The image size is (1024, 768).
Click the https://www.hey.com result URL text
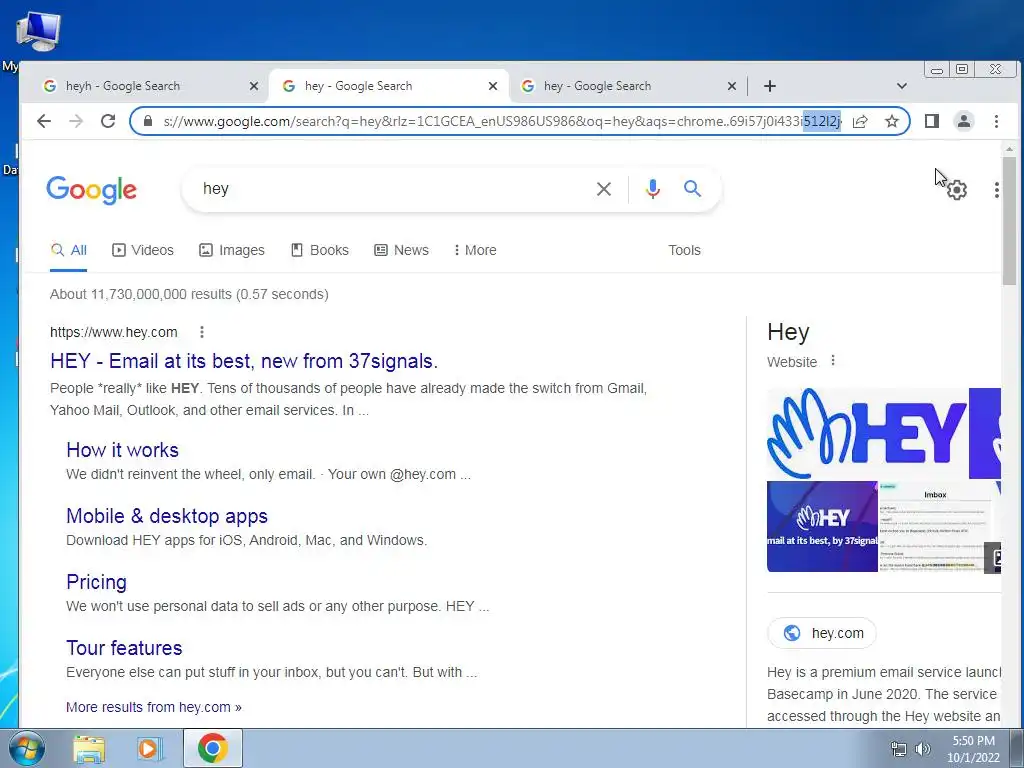pos(114,332)
